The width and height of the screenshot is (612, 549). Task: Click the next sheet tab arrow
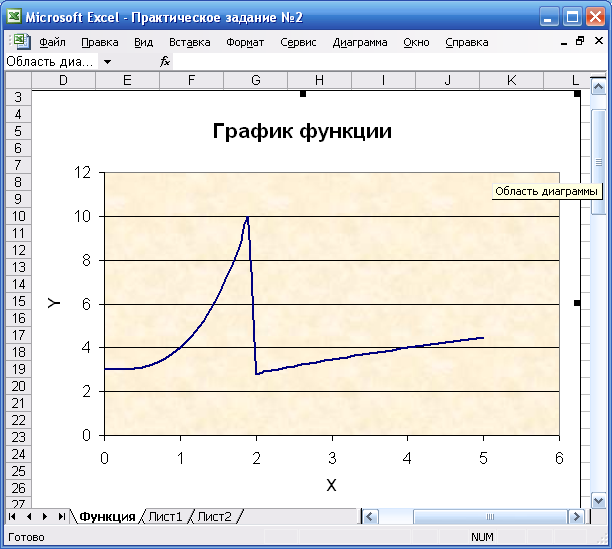pyautogui.click(x=45, y=517)
